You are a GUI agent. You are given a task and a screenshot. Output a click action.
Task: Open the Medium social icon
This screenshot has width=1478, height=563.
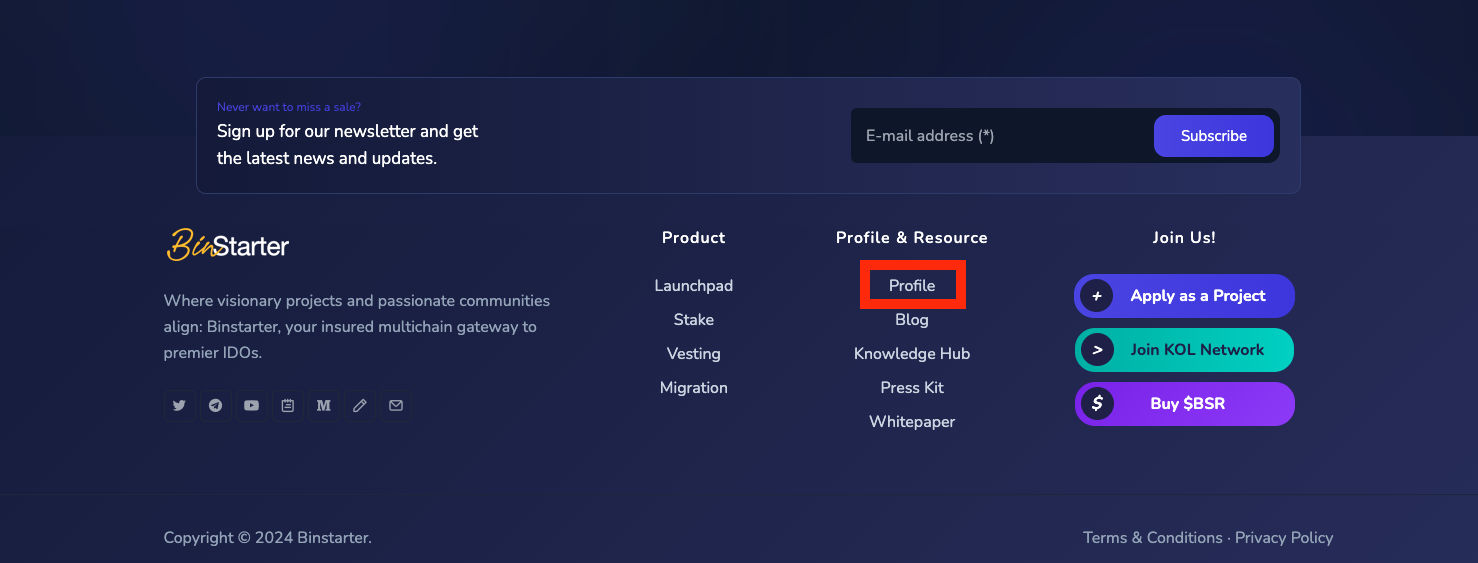tap(323, 405)
